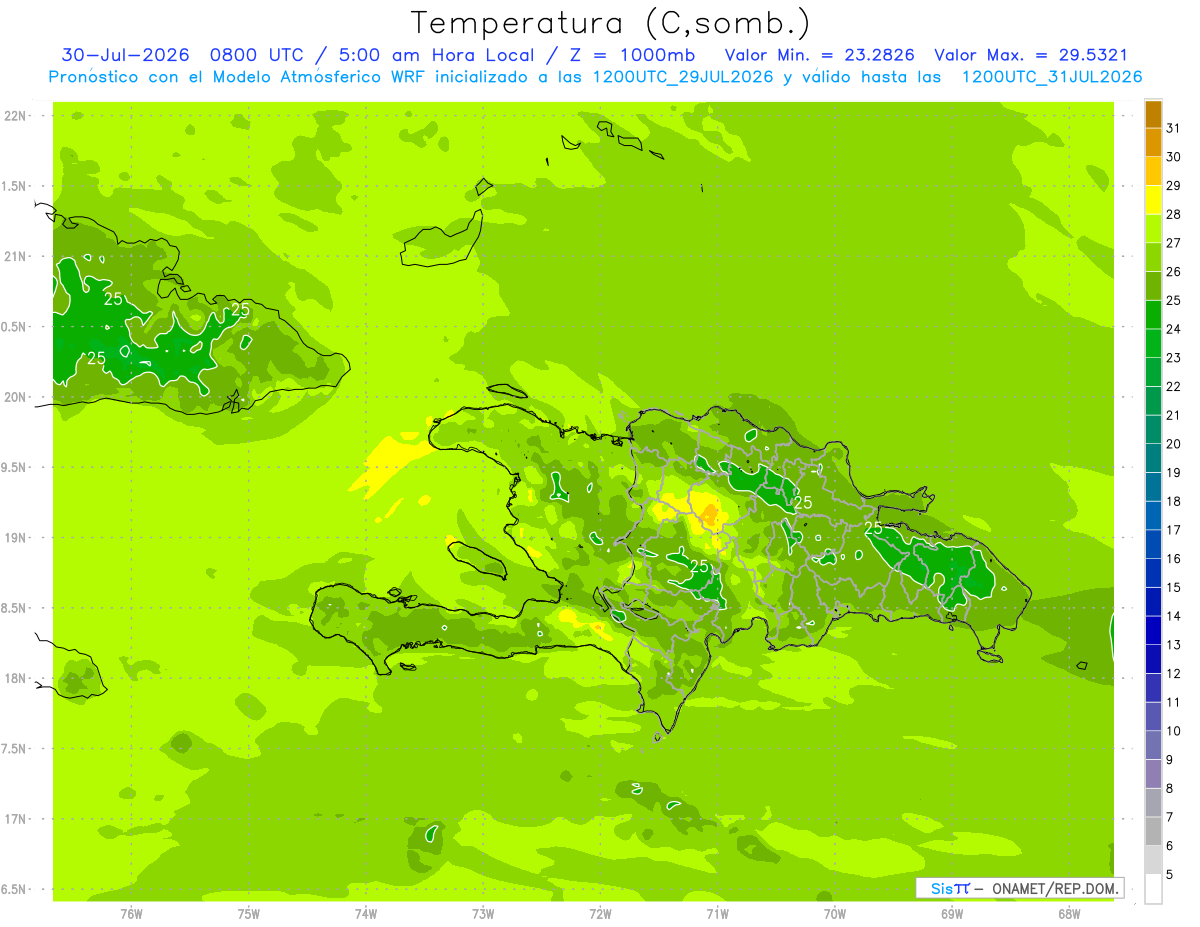Click the legend value "26"
Viewport: 1200px width, 927px height.
(x=1173, y=271)
